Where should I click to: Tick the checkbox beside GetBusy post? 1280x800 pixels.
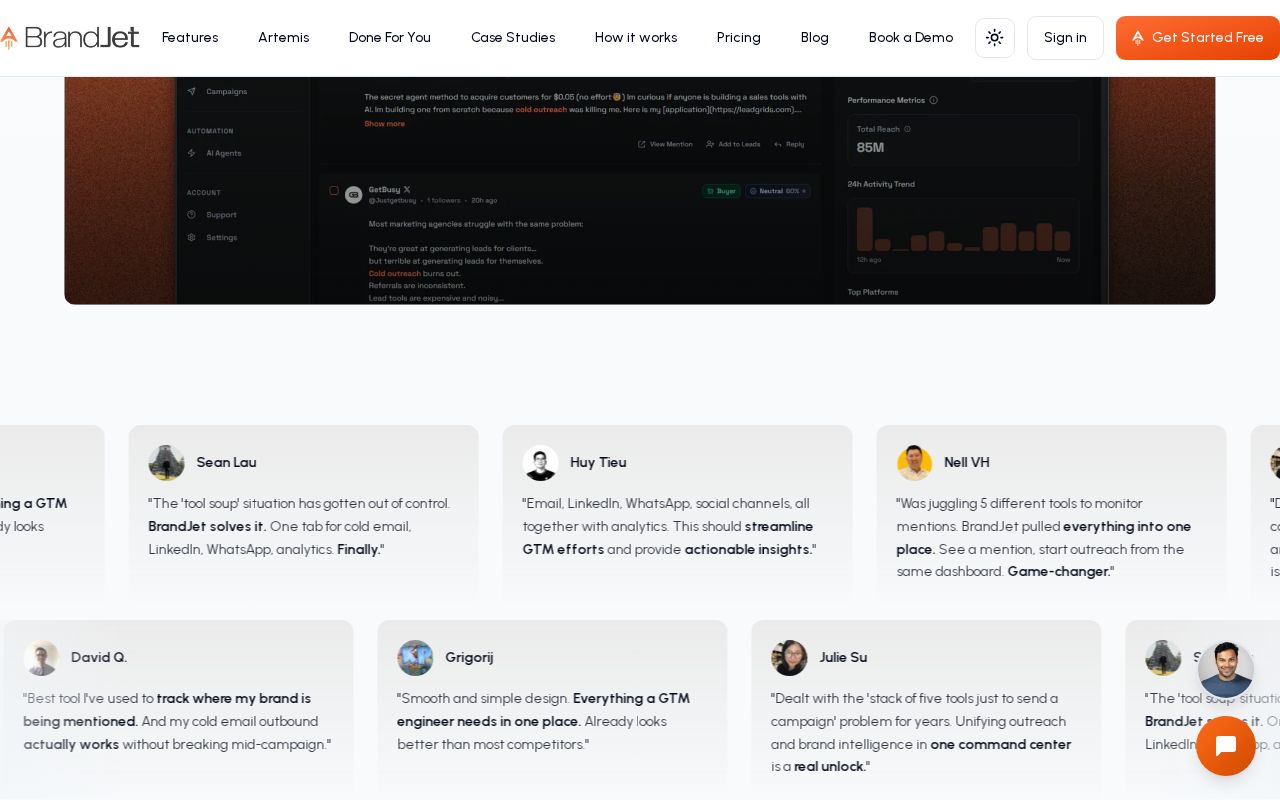(334, 190)
